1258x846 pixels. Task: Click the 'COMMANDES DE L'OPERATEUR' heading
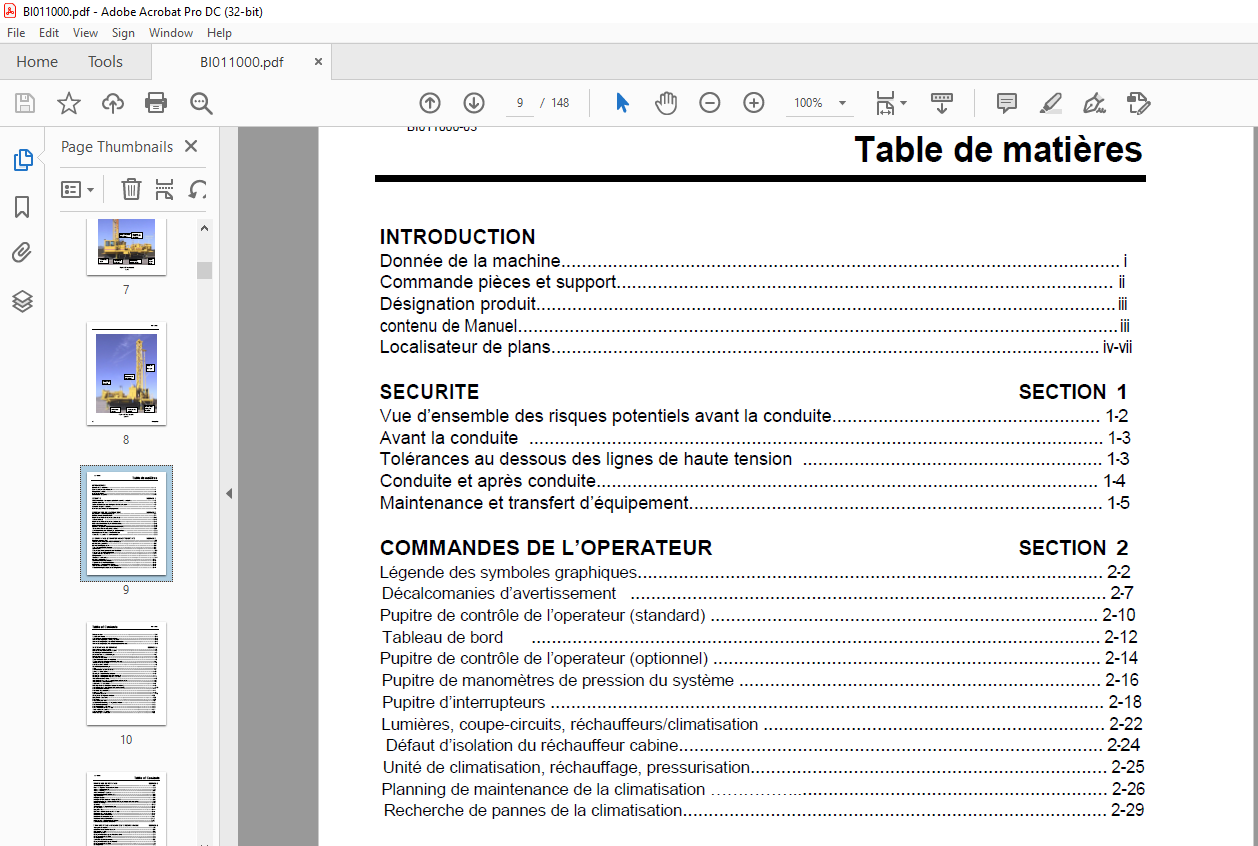pos(546,548)
